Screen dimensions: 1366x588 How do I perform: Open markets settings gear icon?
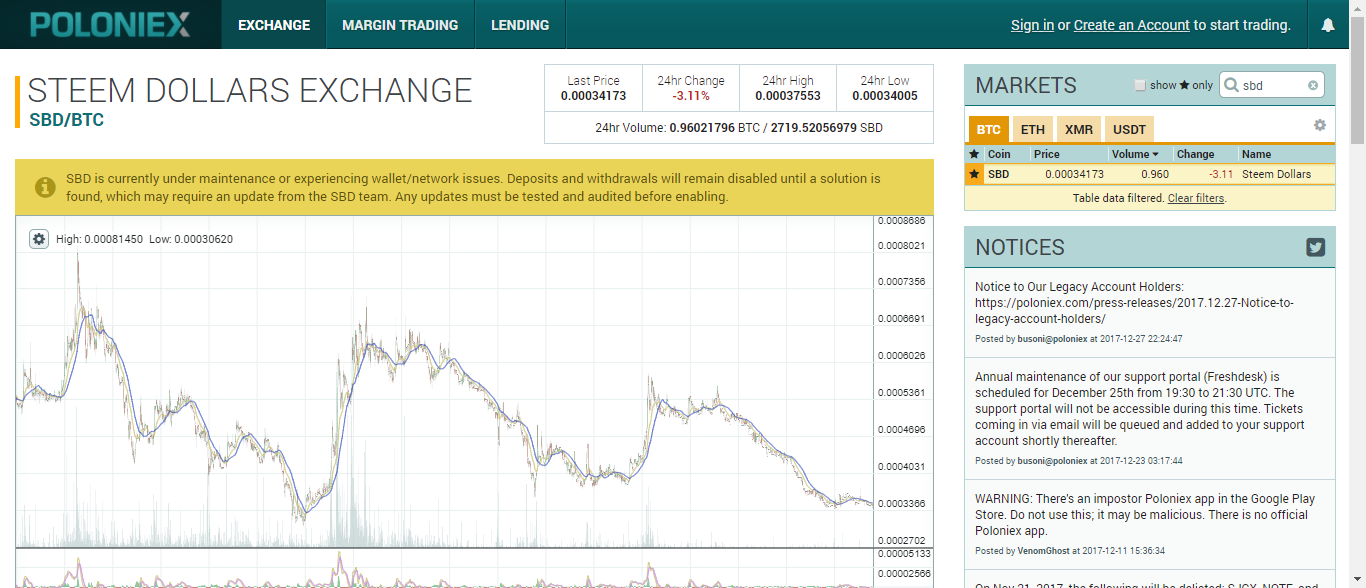tap(1320, 125)
